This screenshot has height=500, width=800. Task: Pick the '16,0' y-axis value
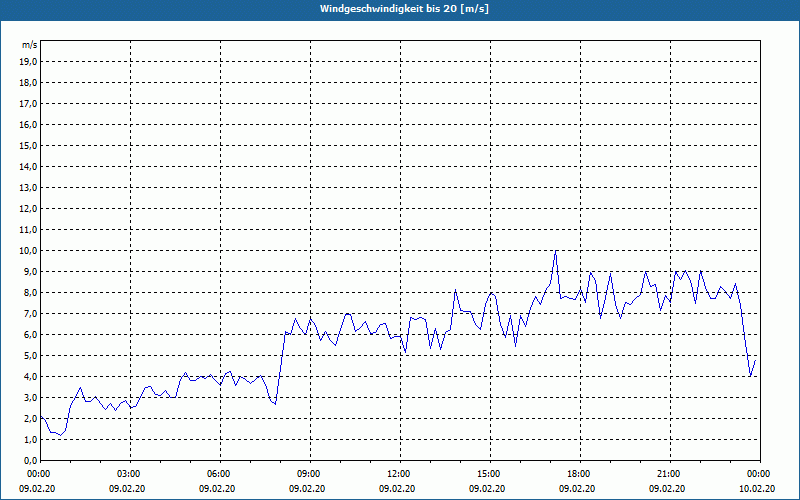(x=29, y=124)
